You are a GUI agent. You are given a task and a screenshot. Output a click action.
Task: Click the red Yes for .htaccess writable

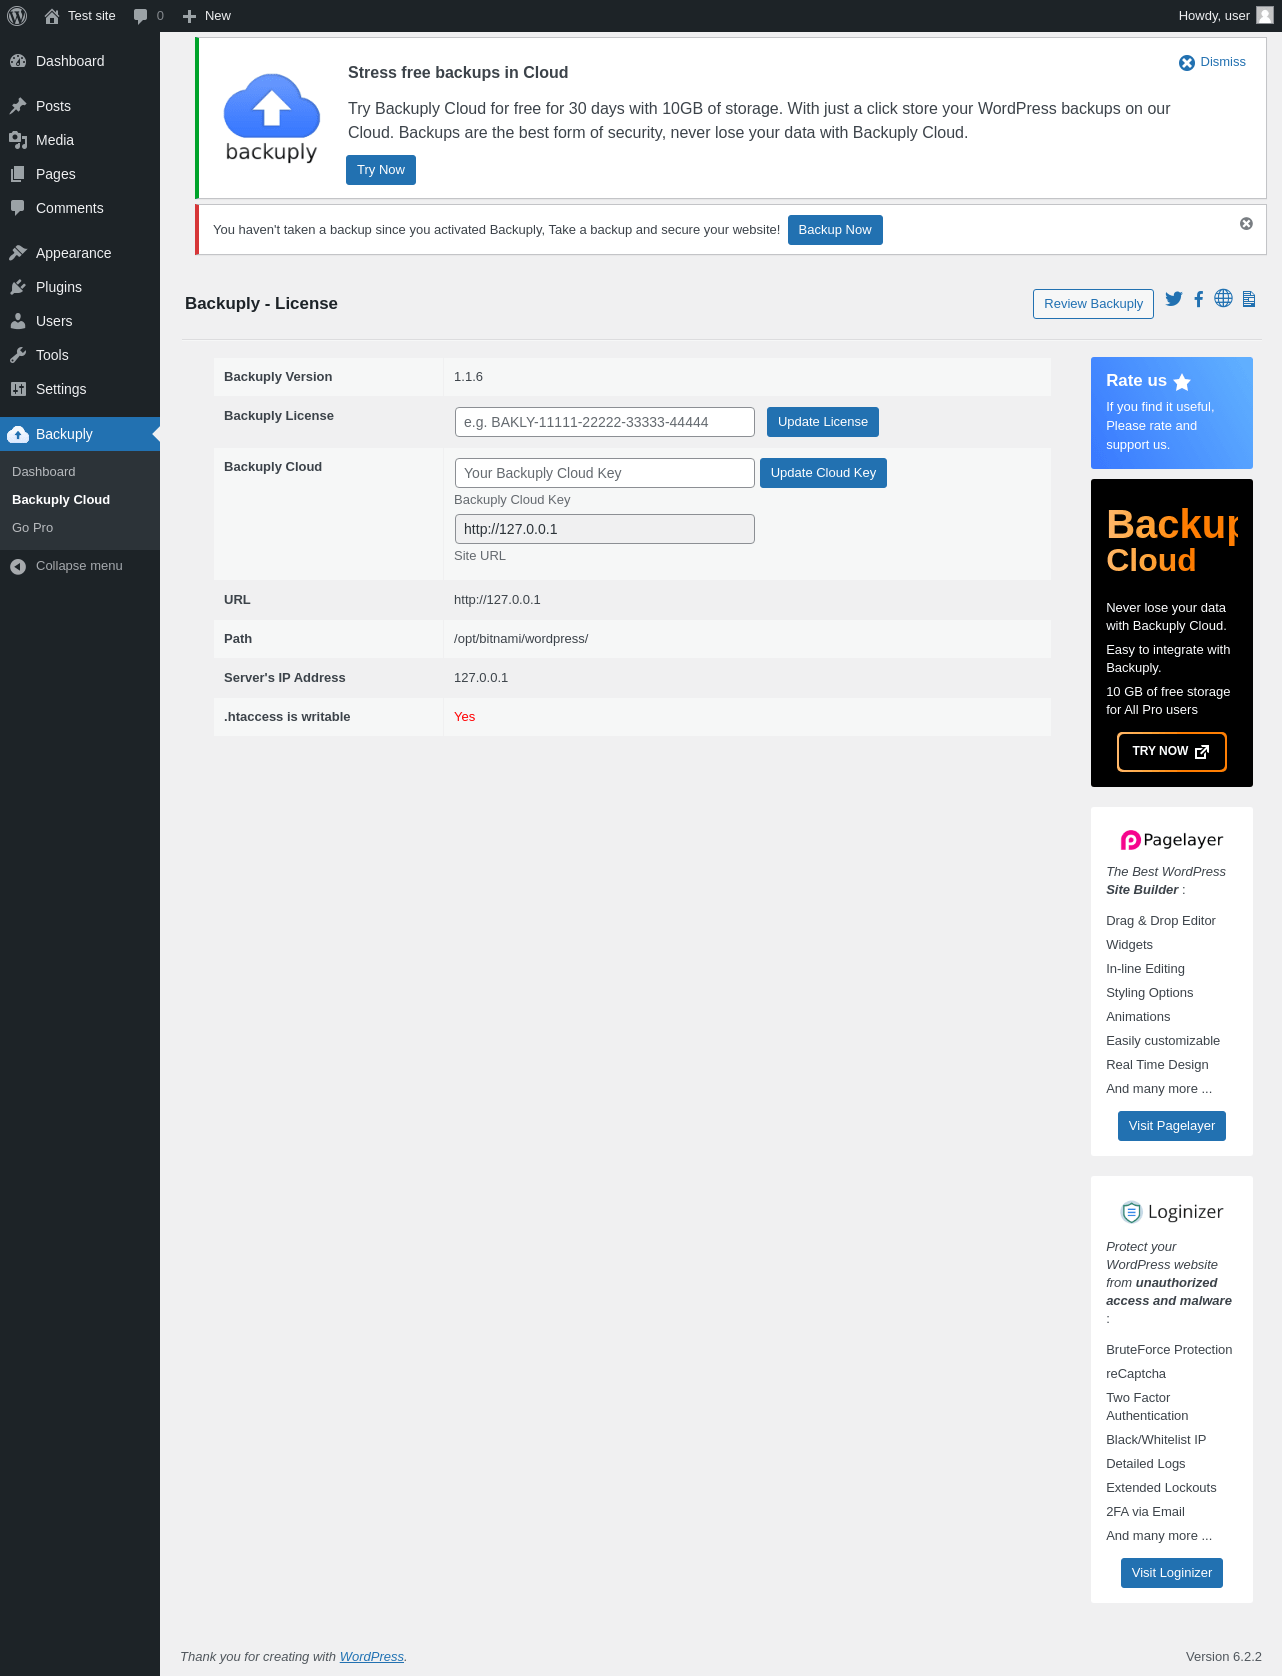coord(464,717)
